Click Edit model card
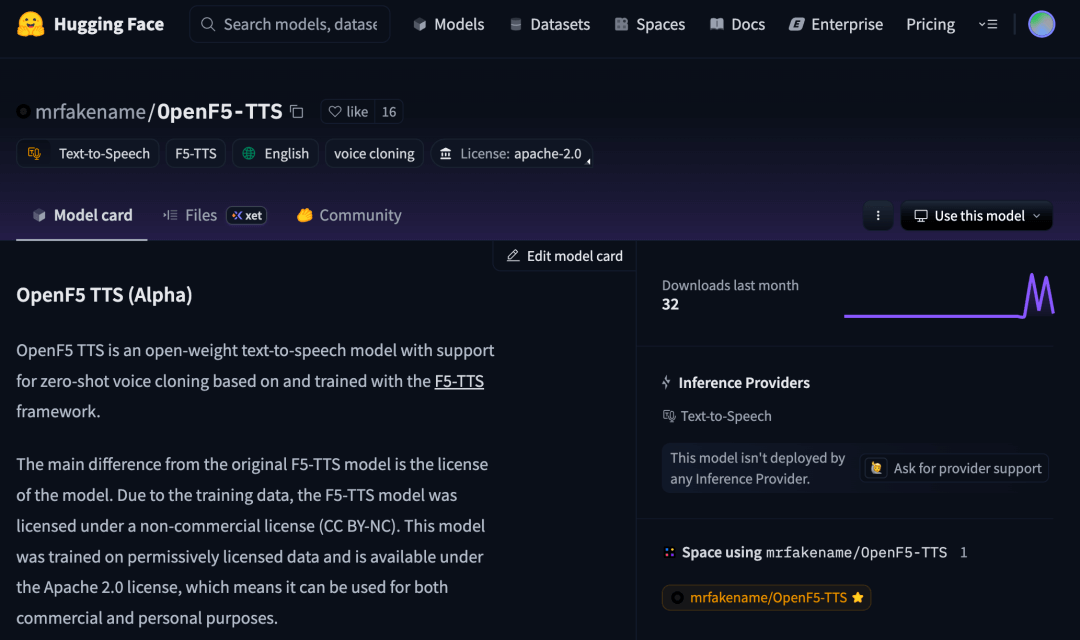The height and width of the screenshot is (640, 1080). point(564,256)
